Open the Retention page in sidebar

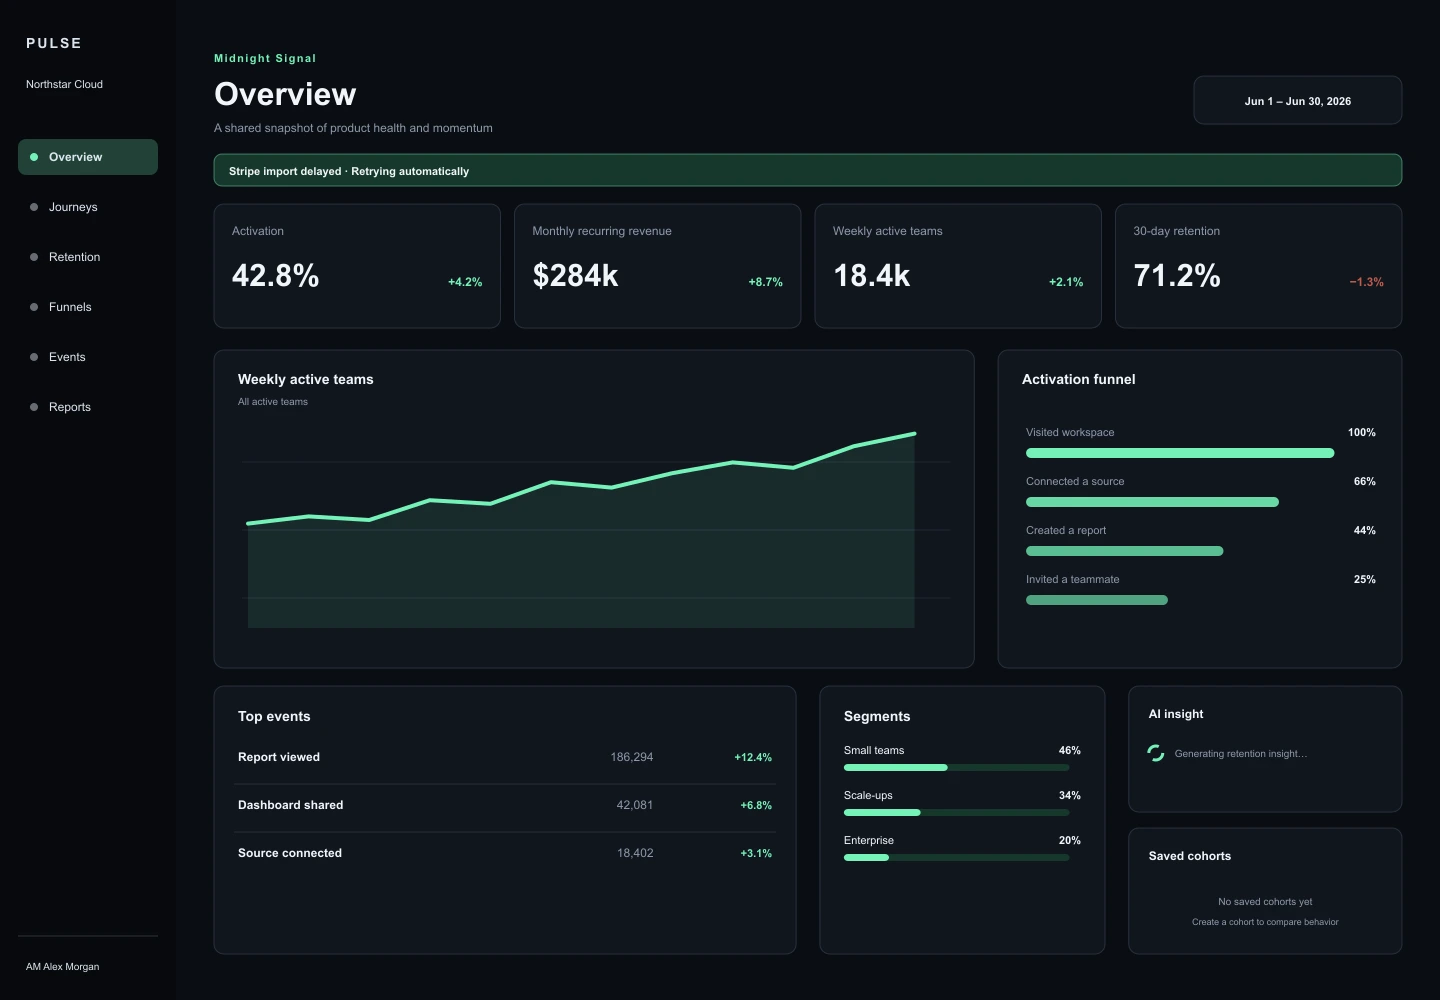pyautogui.click(x=88, y=257)
